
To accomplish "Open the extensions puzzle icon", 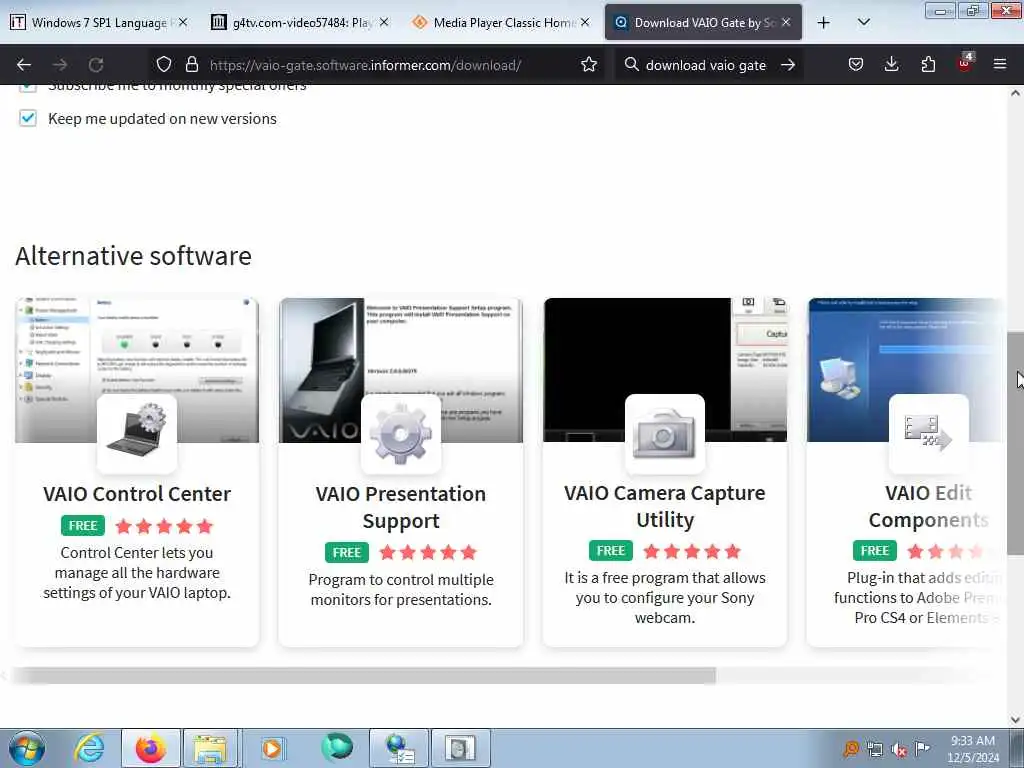I will pyautogui.click(x=928, y=64).
